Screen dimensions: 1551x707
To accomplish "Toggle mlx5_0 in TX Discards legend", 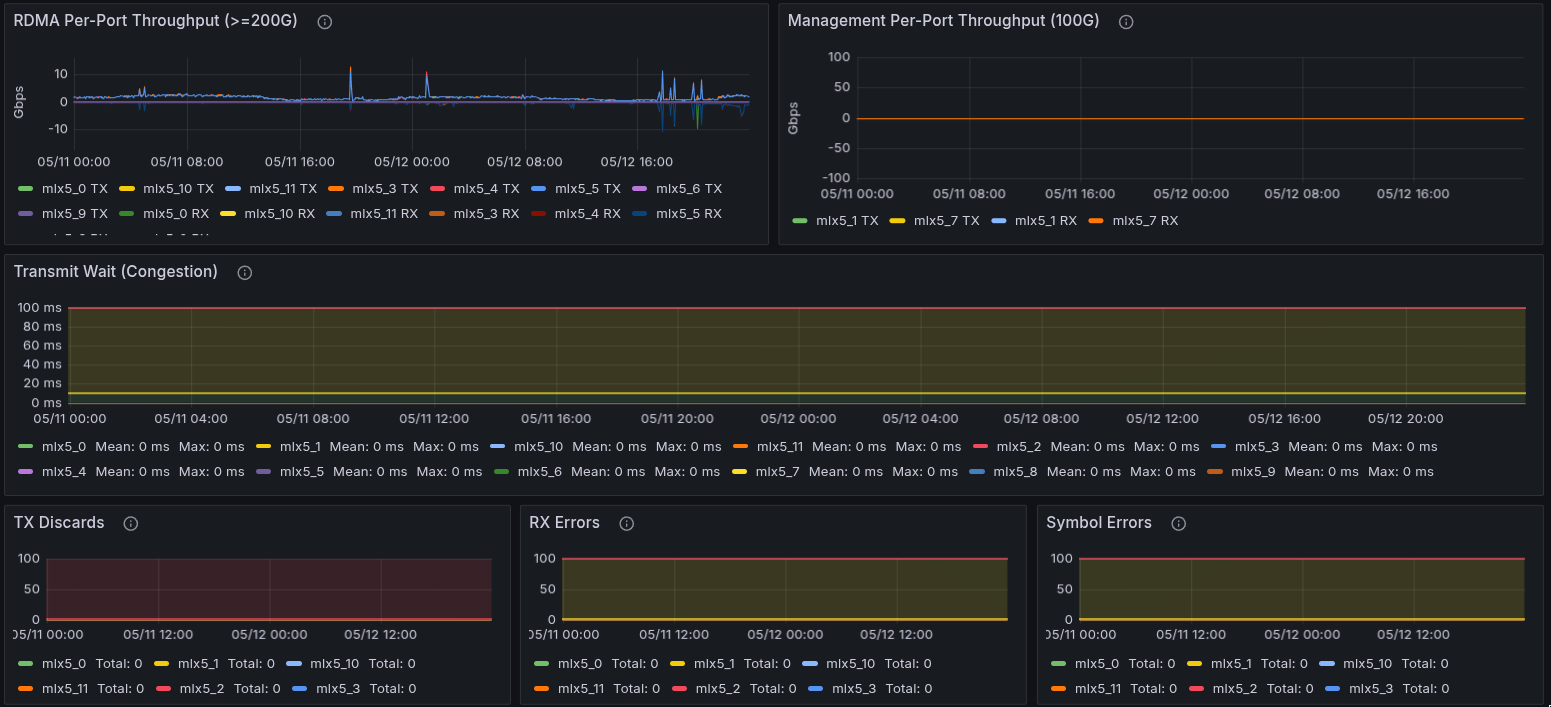I will coord(65,663).
